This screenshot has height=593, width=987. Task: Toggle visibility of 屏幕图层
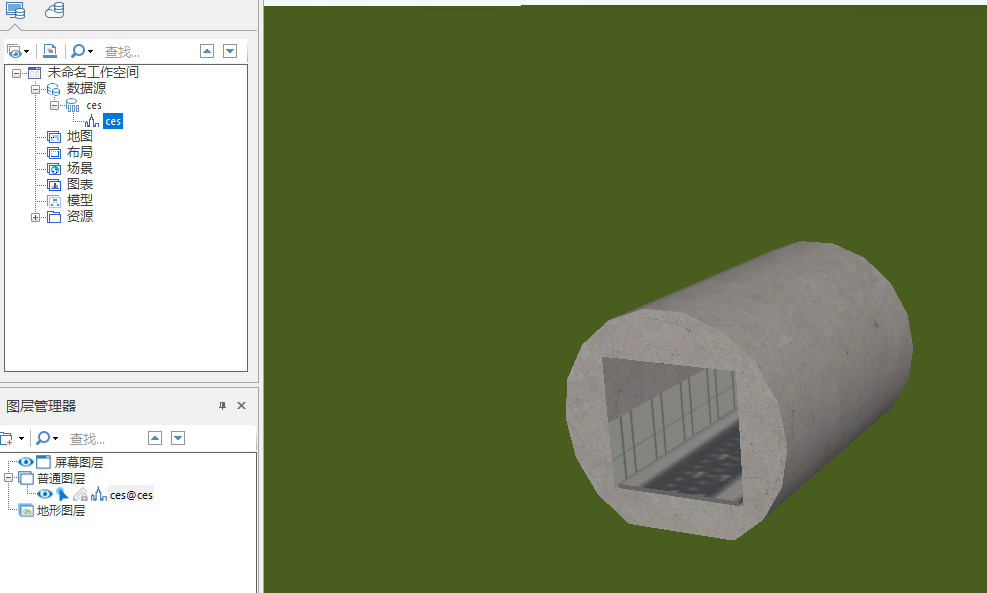click(x=26, y=462)
